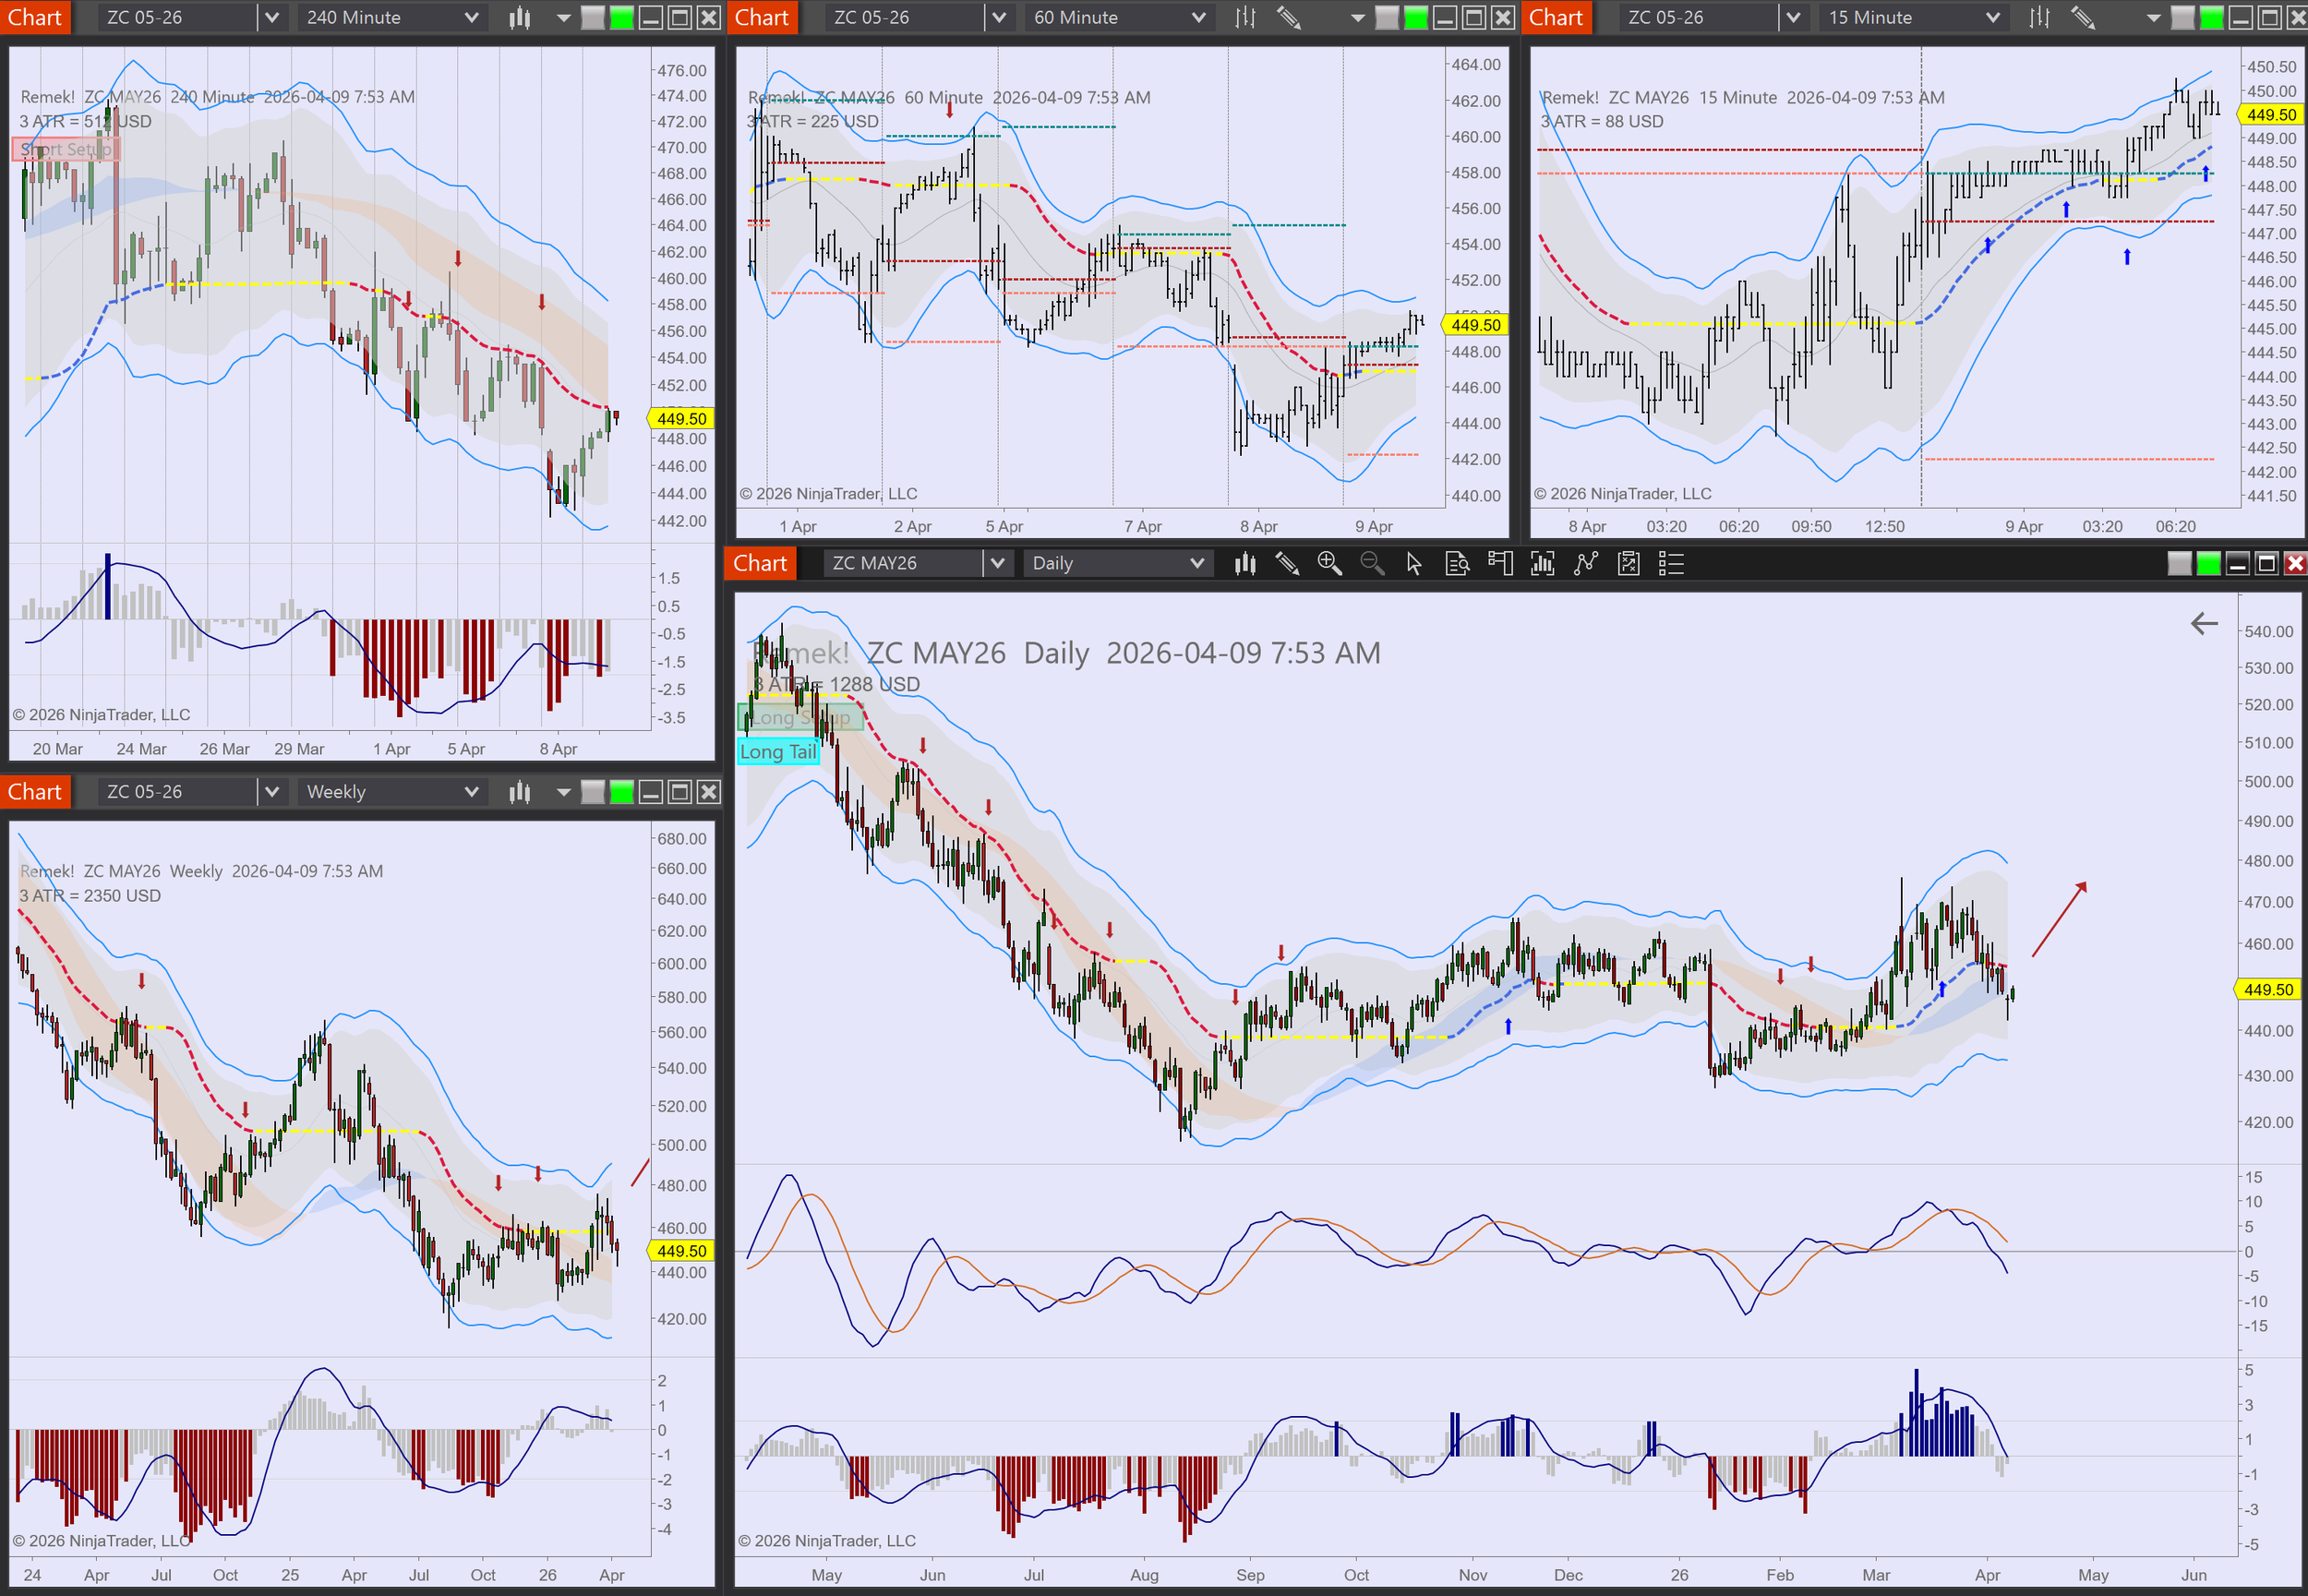
Task: Click Zoom In icon on Daily chart
Action: click(1329, 563)
